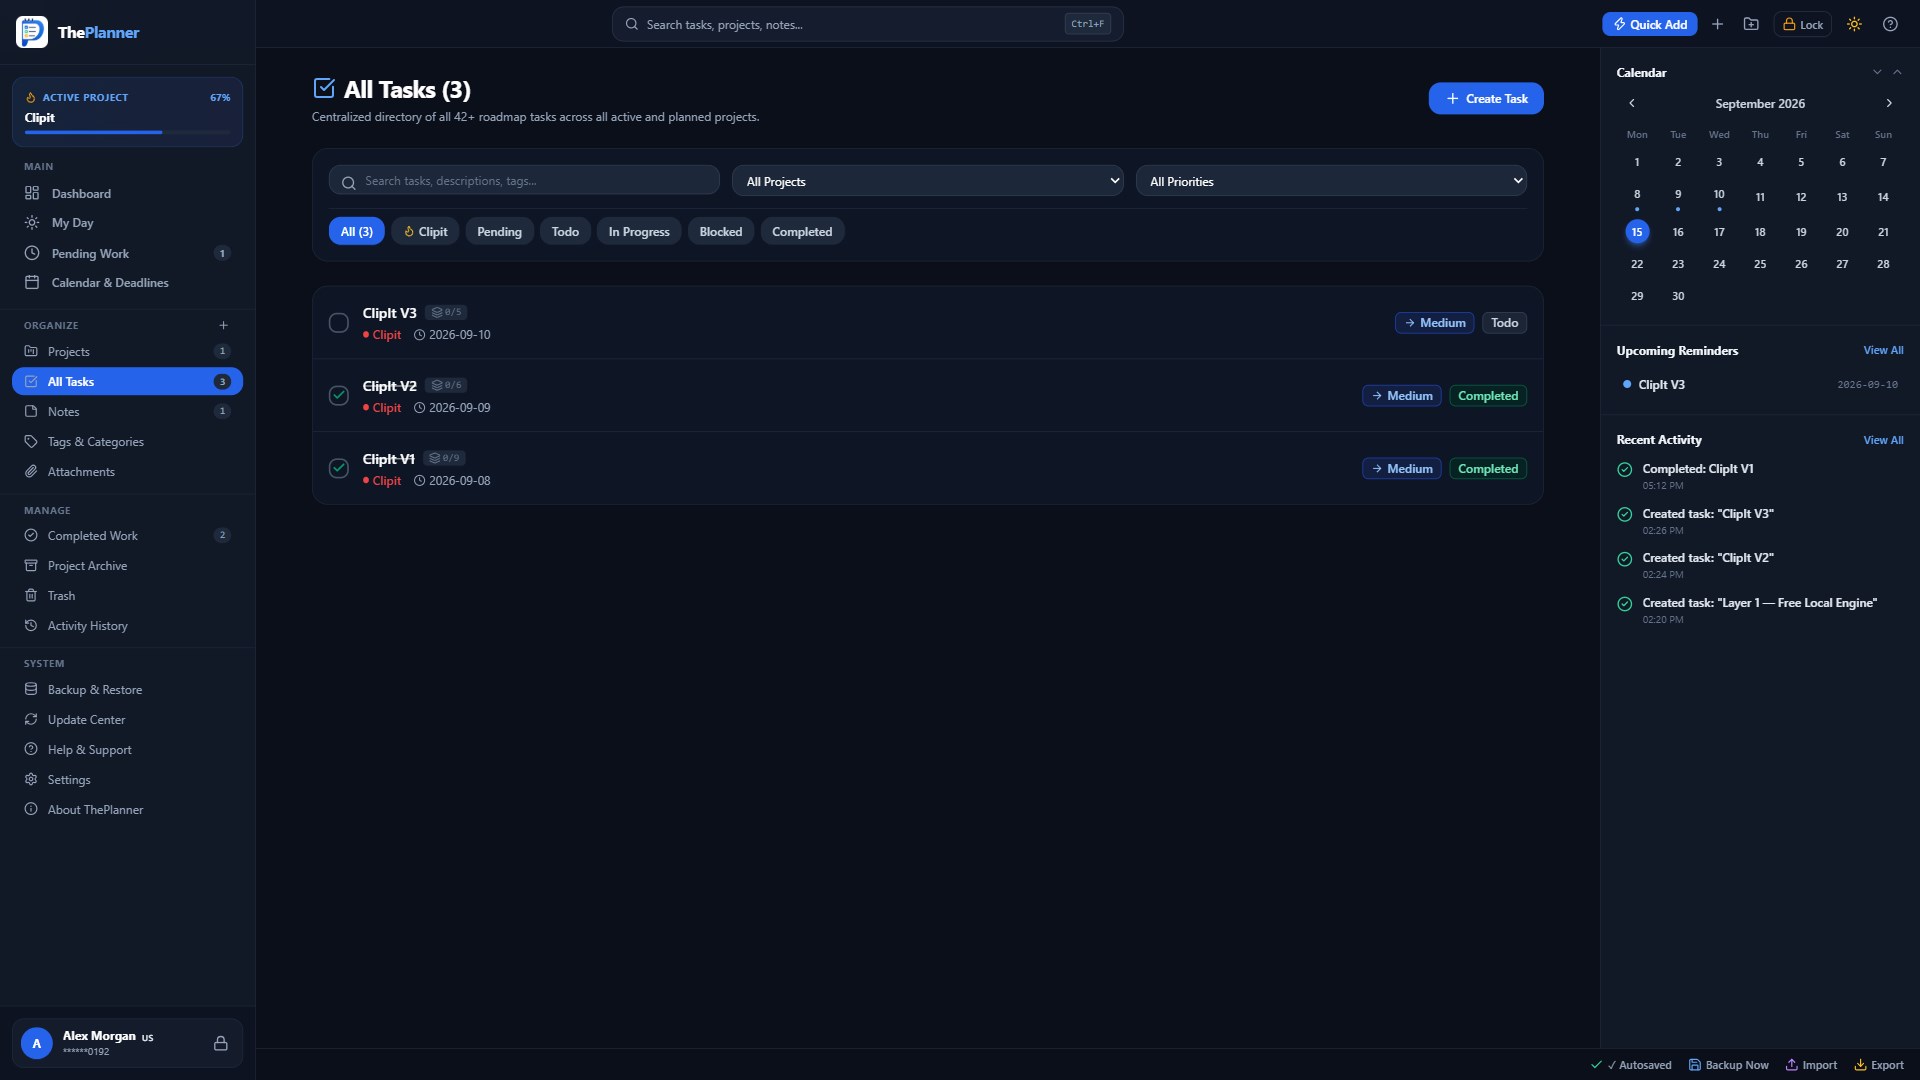The image size is (1920, 1080).
Task: Open the All Priorities dropdown
Action: (1331, 181)
